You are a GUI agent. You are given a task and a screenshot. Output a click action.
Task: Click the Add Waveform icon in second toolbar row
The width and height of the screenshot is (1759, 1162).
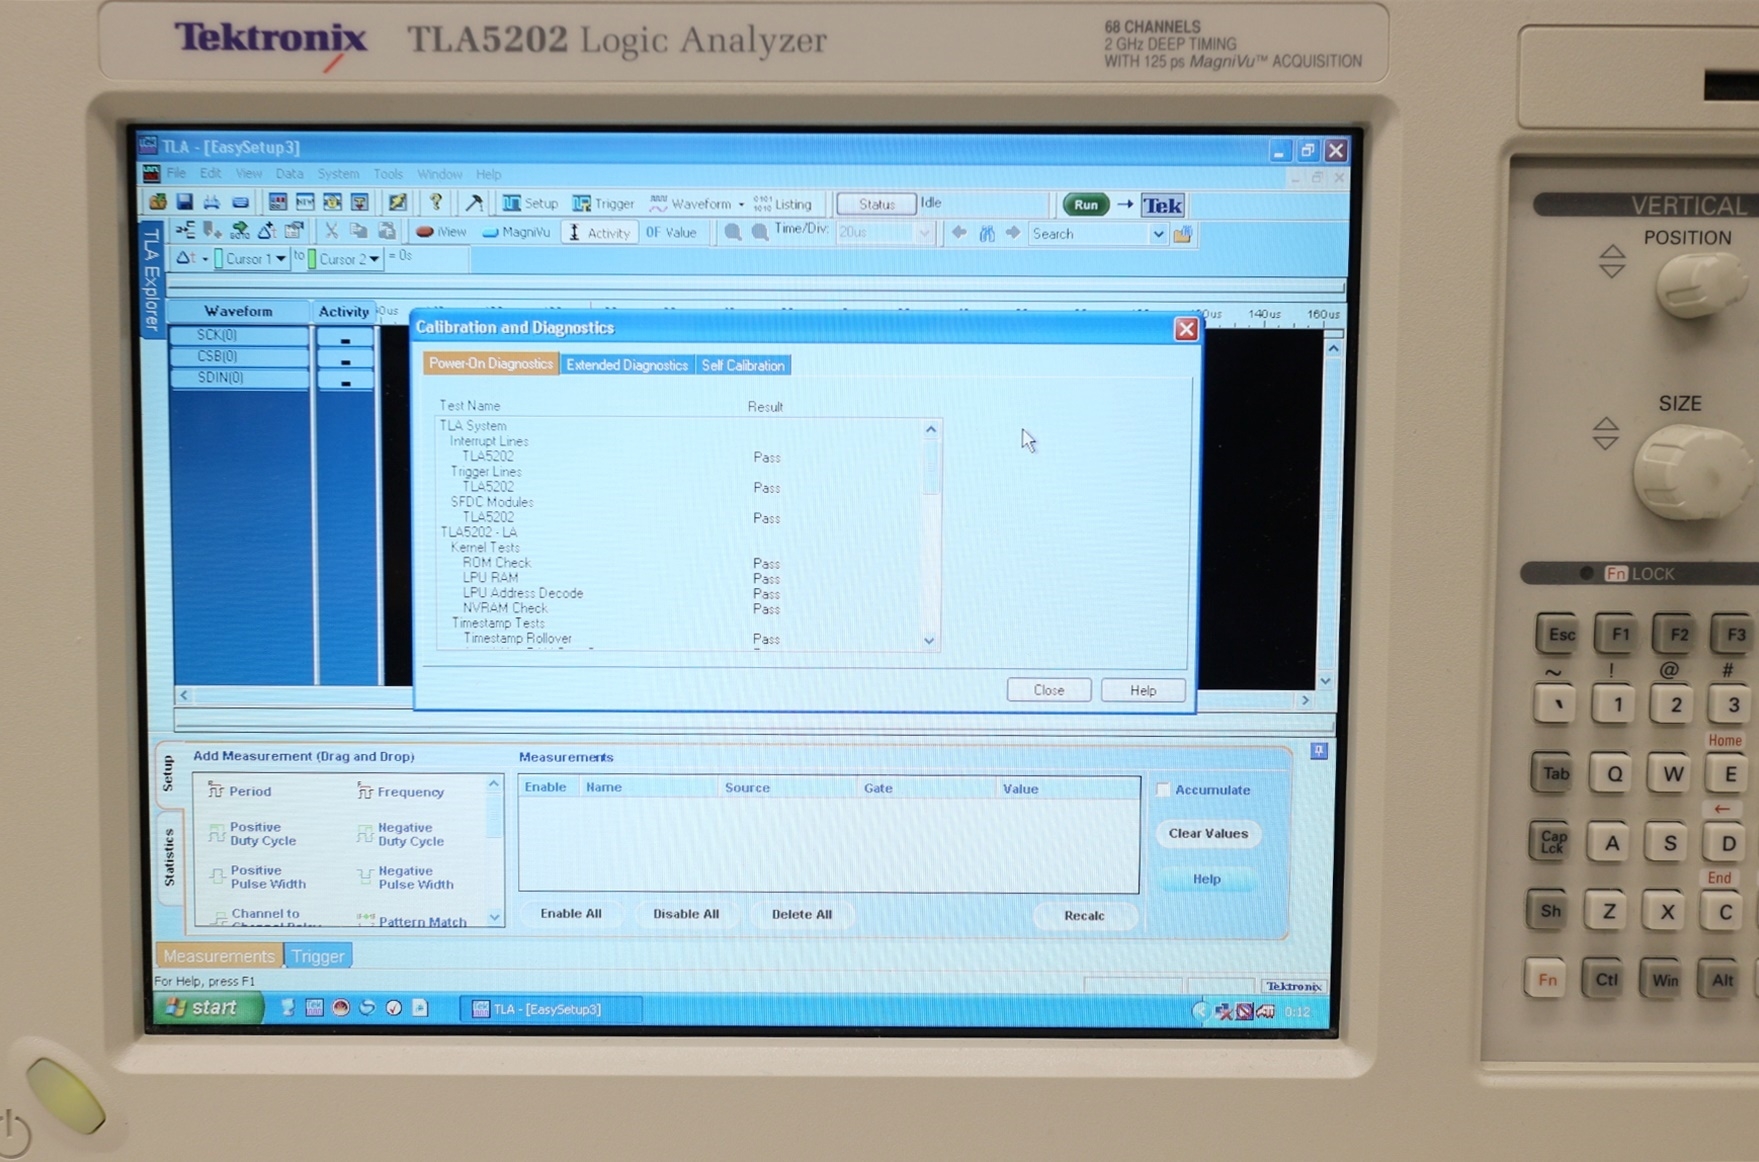185,230
